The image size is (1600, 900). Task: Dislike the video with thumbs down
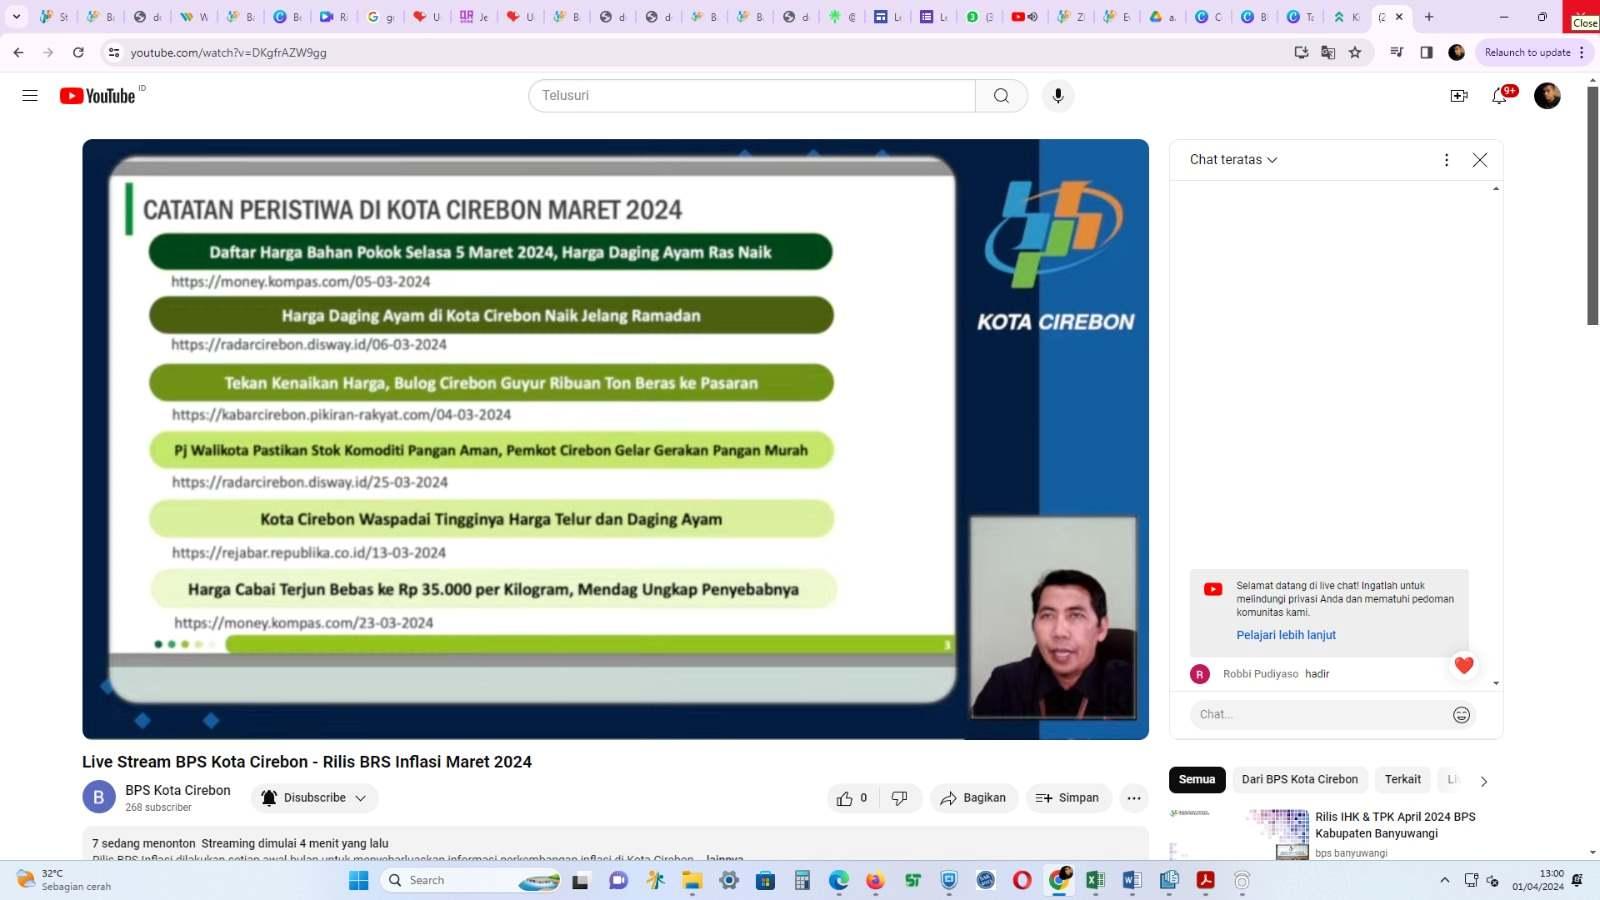pyautogui.click(x=900, y=798)
